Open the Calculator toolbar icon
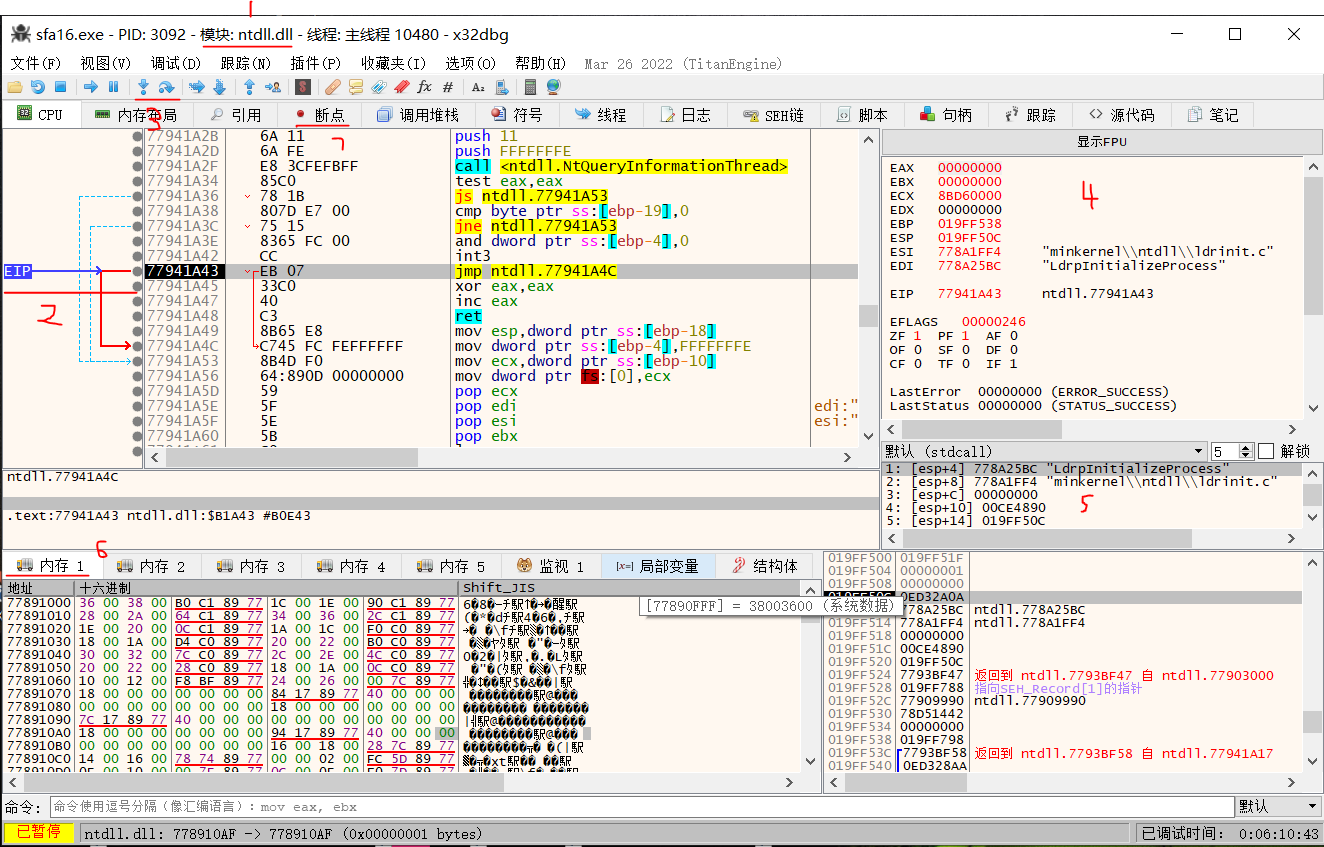This screenshot has width=1324, height=847. pyautogui.click(x=530, y=87)
